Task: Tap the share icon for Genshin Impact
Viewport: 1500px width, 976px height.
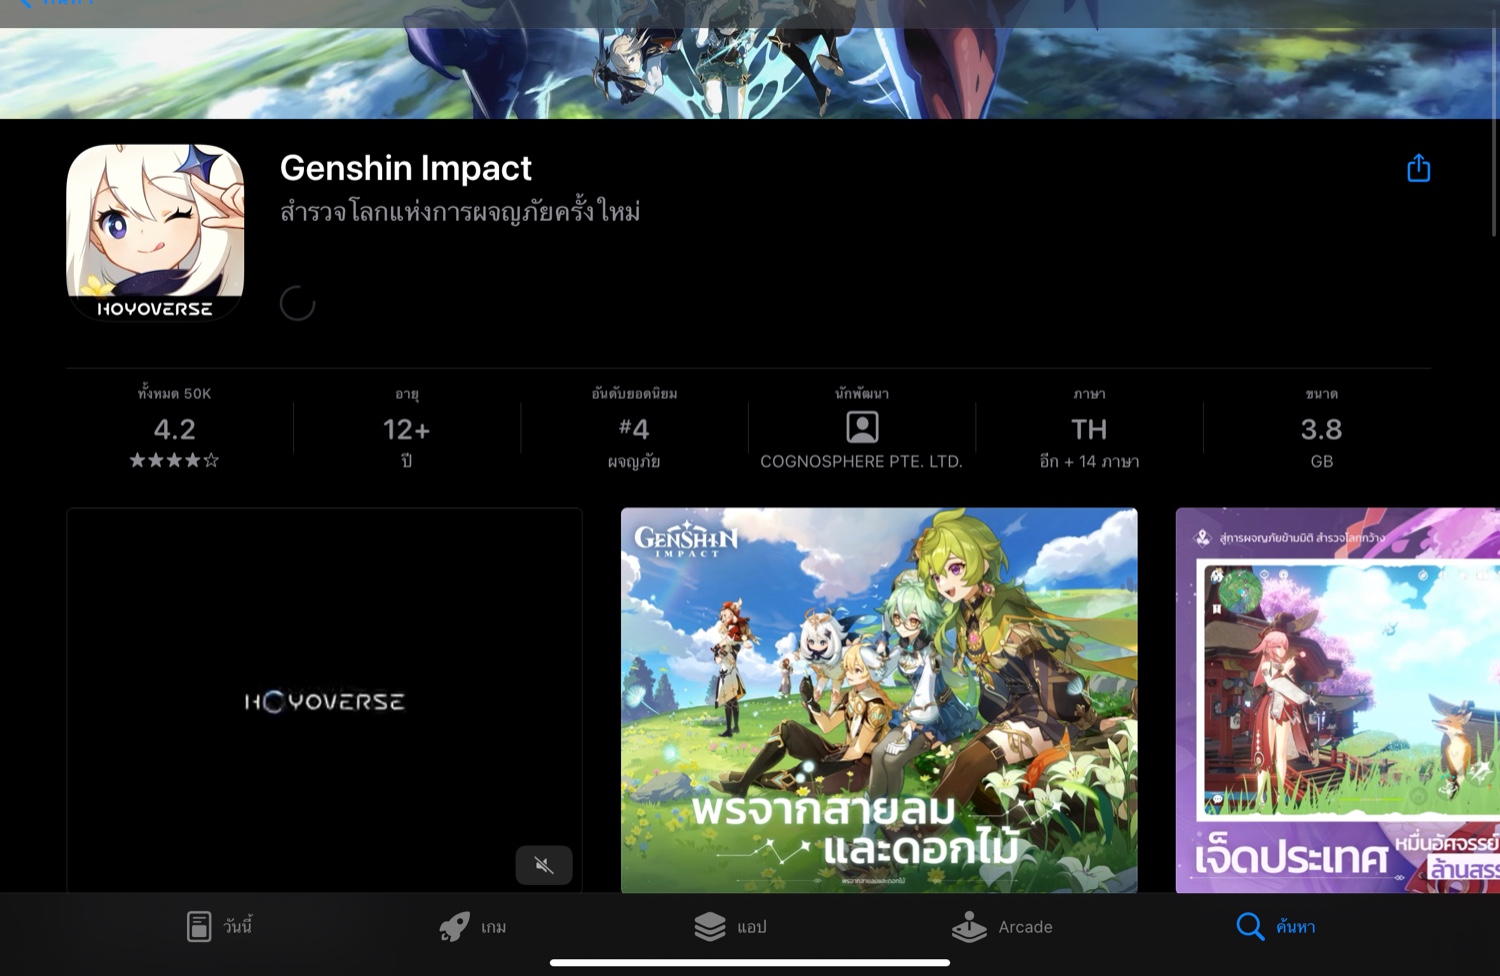Action: click(1418, 168)
